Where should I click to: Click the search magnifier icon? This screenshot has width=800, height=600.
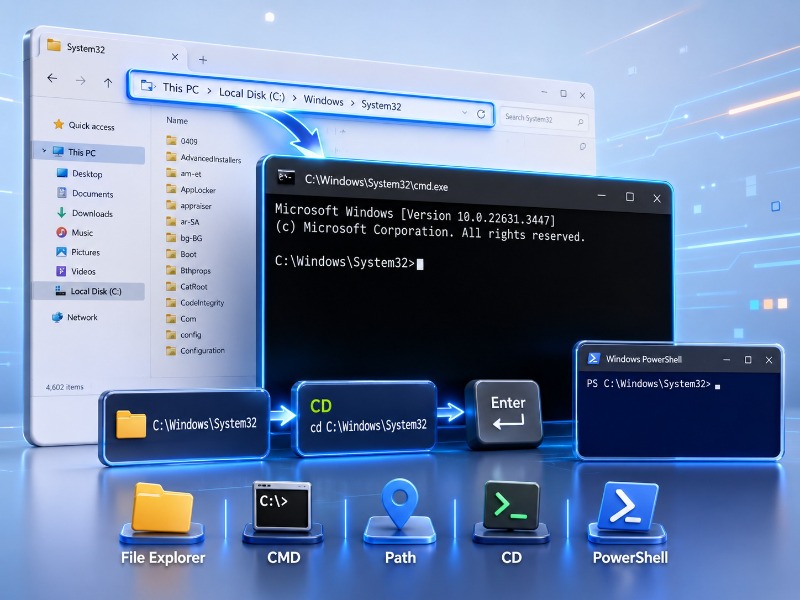[x=580, y=122]
